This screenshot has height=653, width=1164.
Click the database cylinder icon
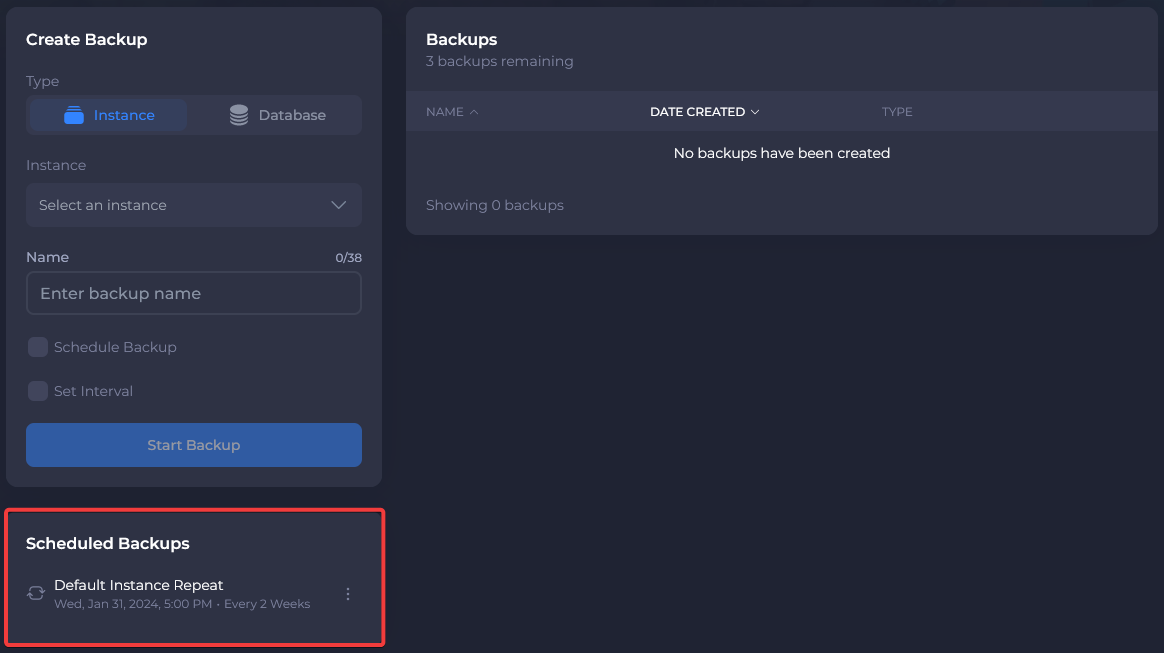point(238,114)
